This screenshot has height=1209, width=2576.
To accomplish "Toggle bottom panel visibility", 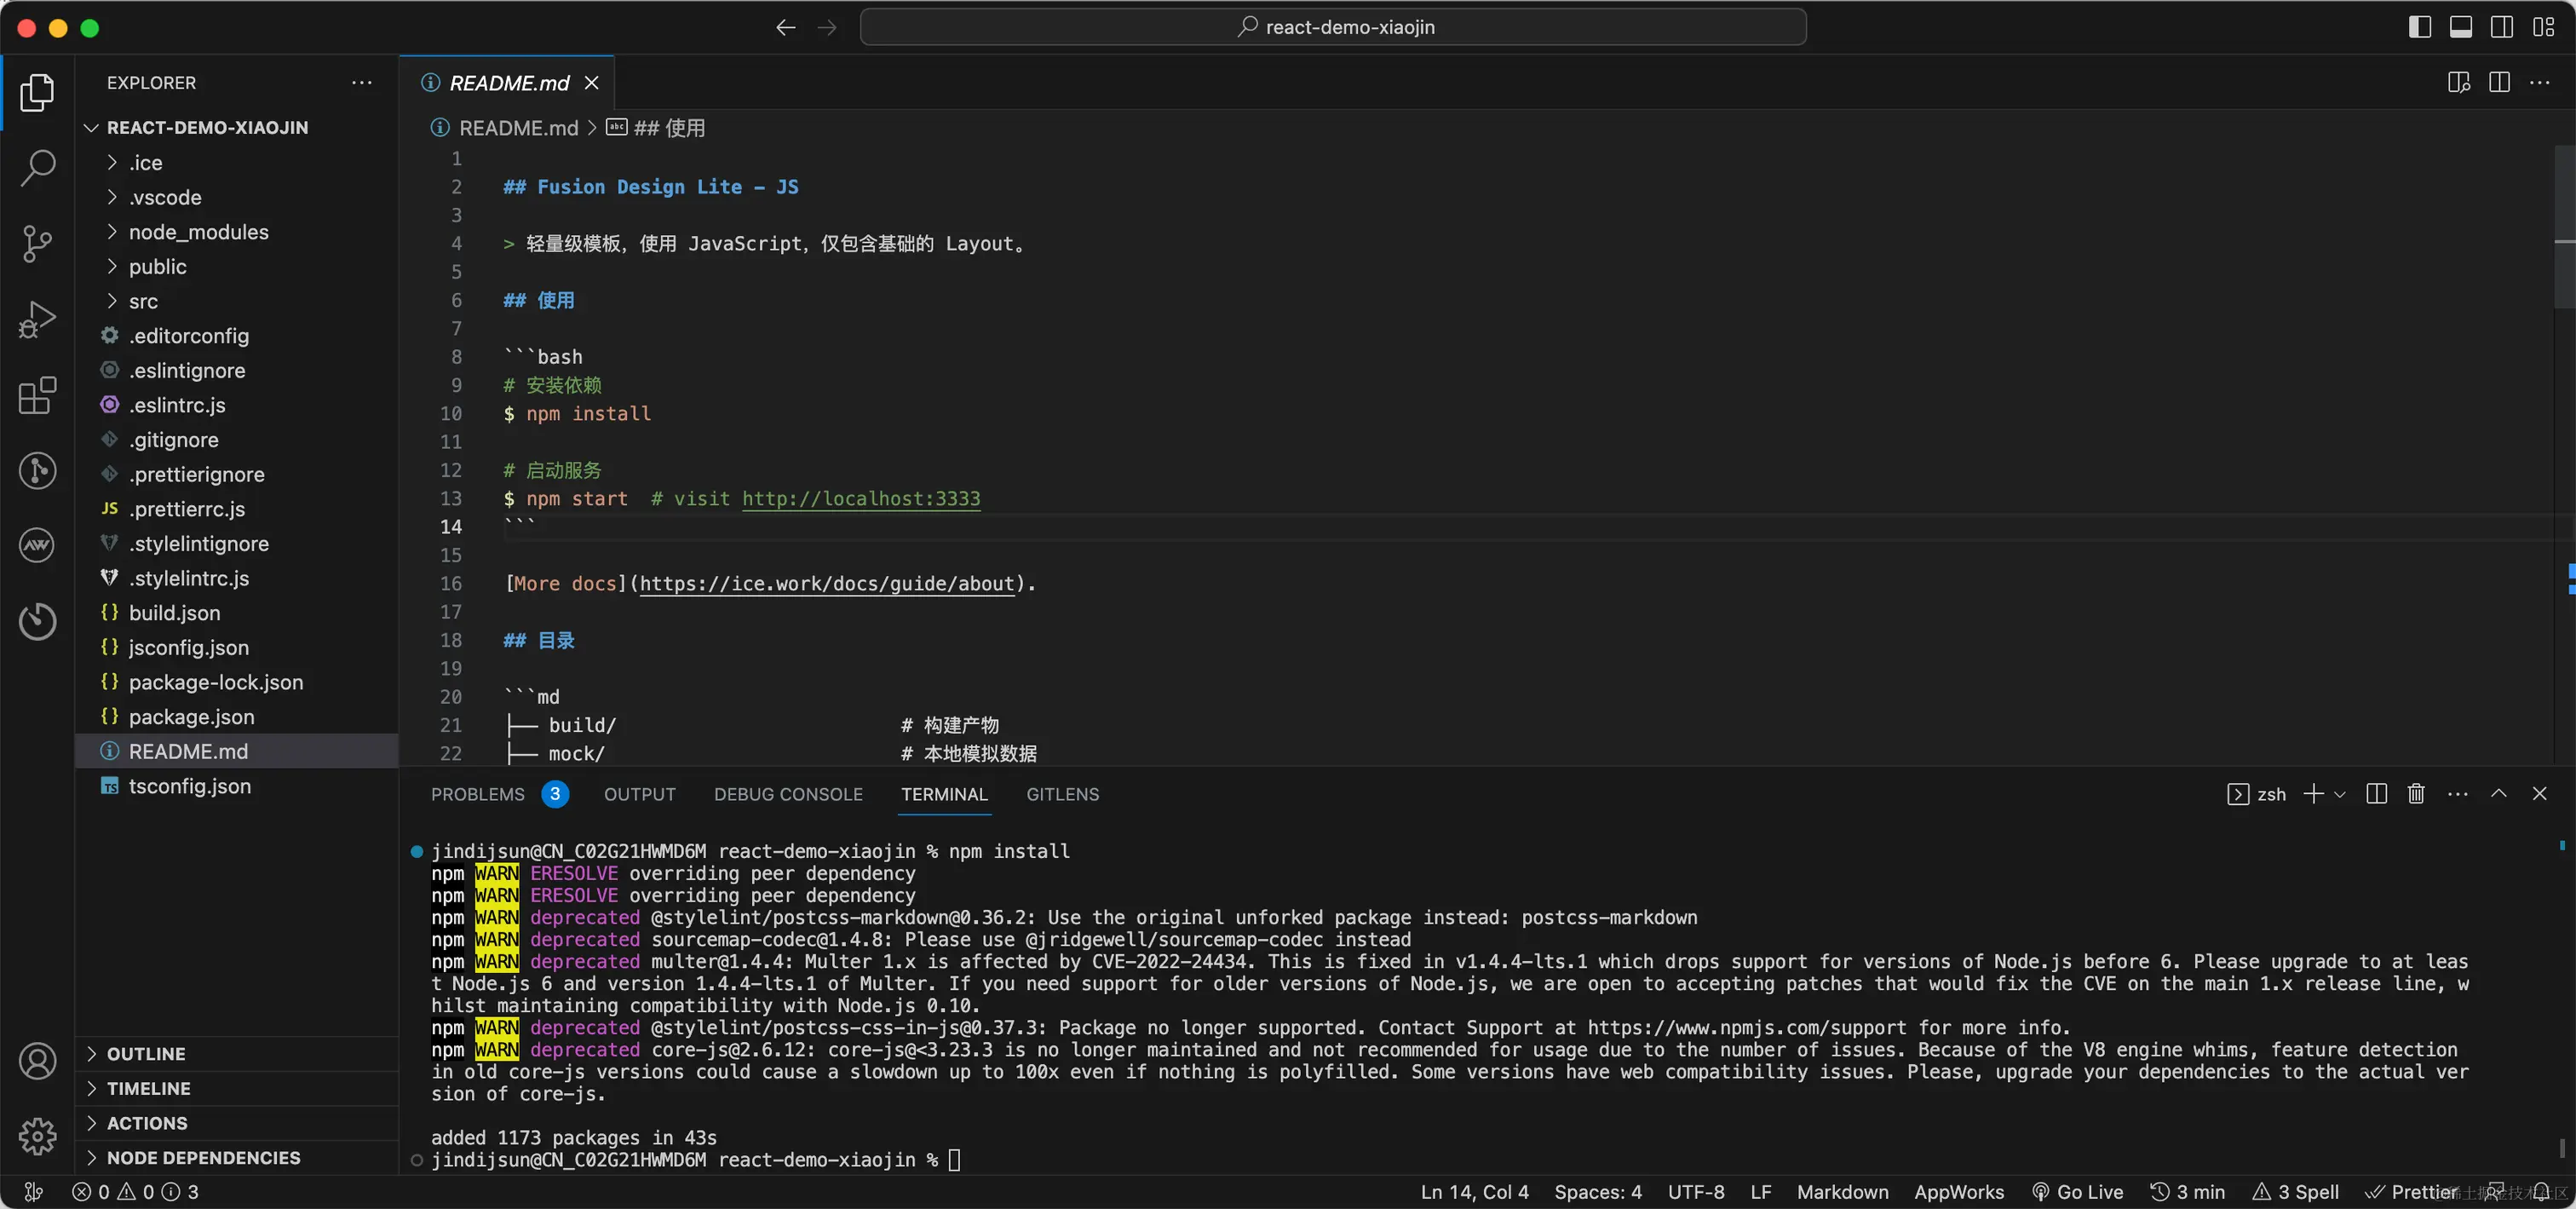I will click(2460, 27).
